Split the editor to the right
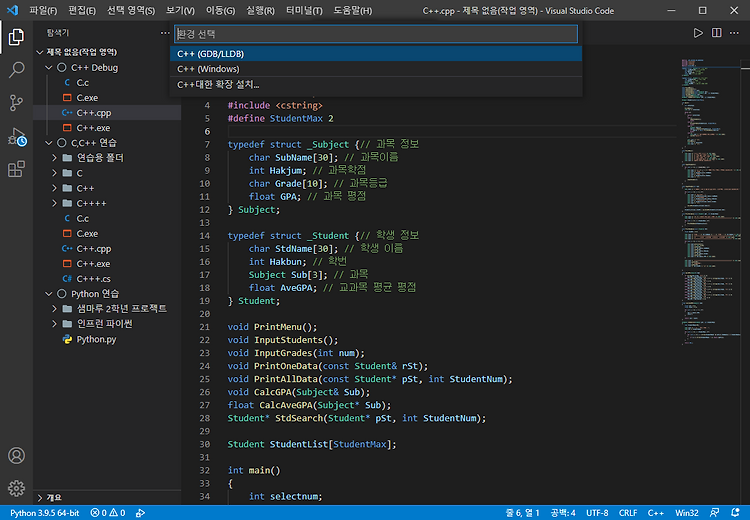Screen dimensions: 750x520 coord(717,33)
